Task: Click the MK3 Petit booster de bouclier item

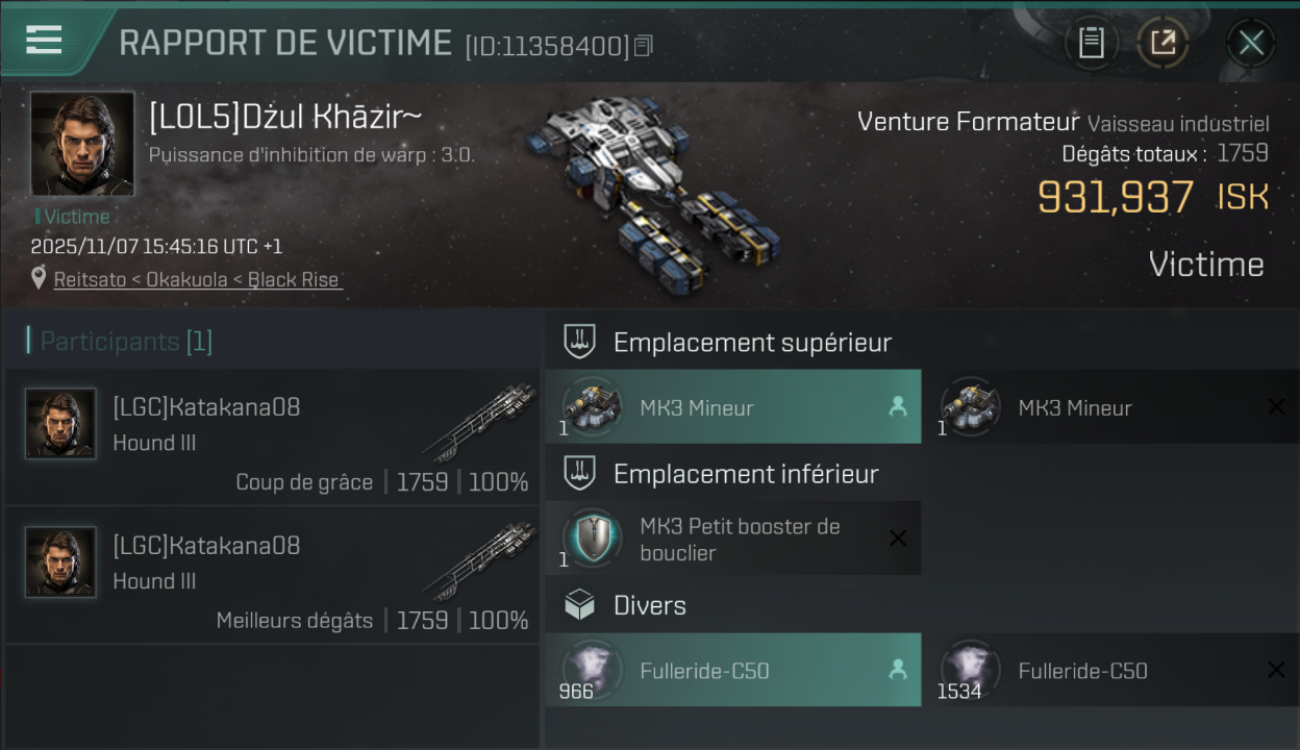Action: click(733, 538)
